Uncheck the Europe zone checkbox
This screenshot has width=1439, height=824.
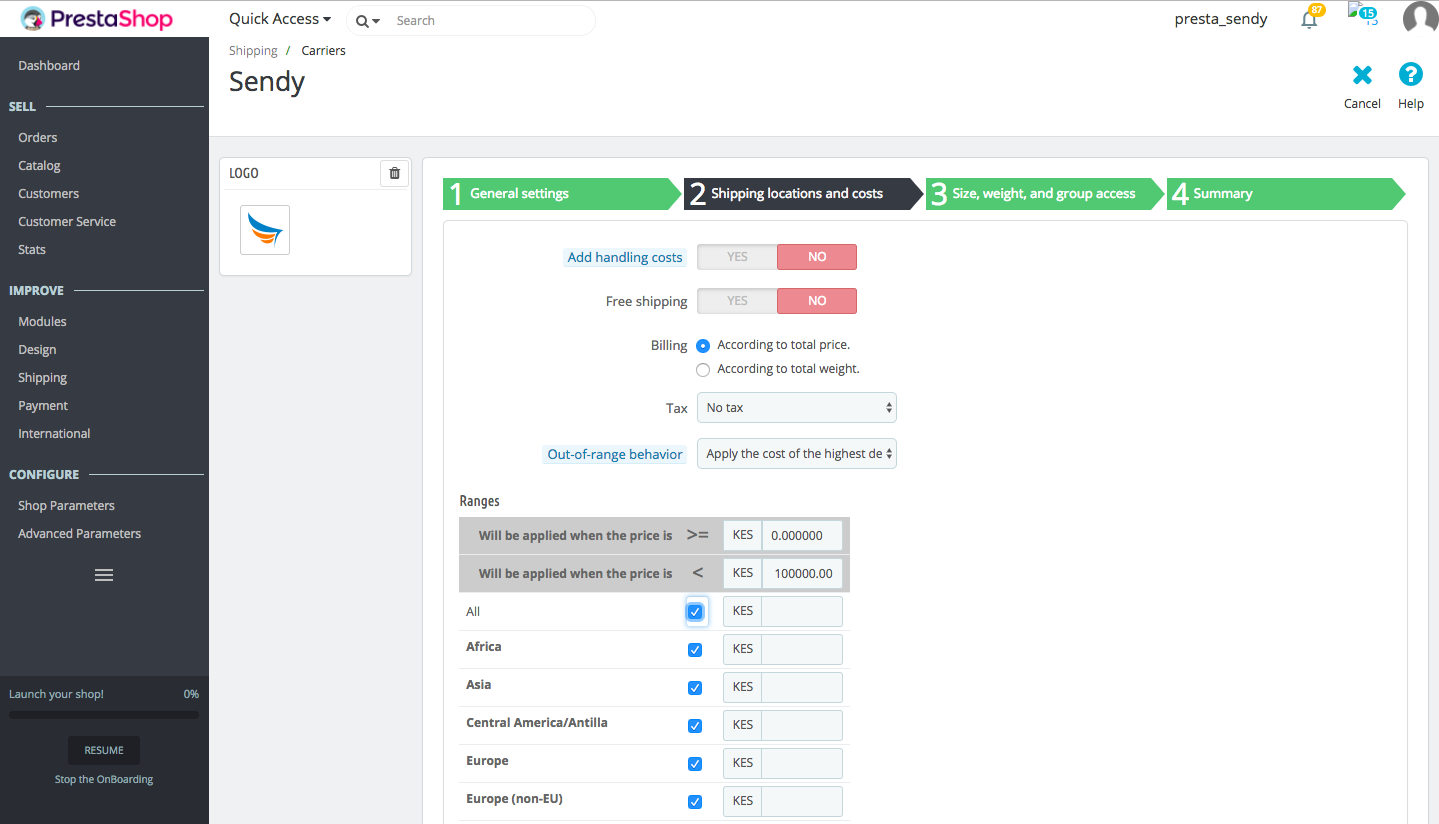coord(695,764)
